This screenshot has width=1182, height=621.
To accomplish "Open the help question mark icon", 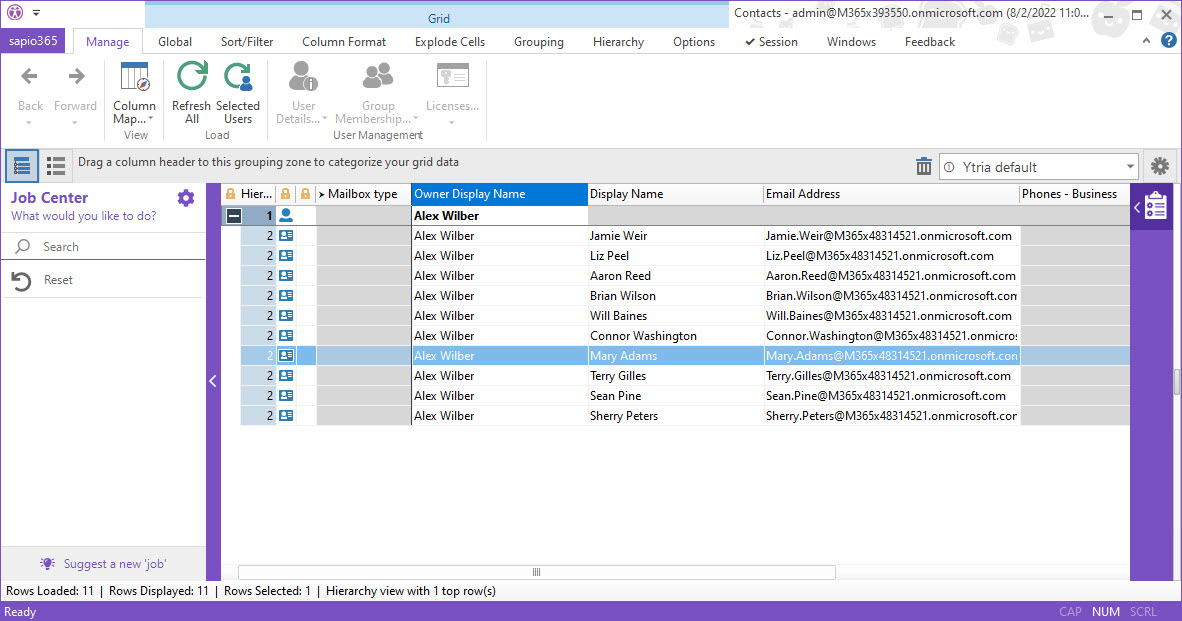I will tap(1168, 41).
